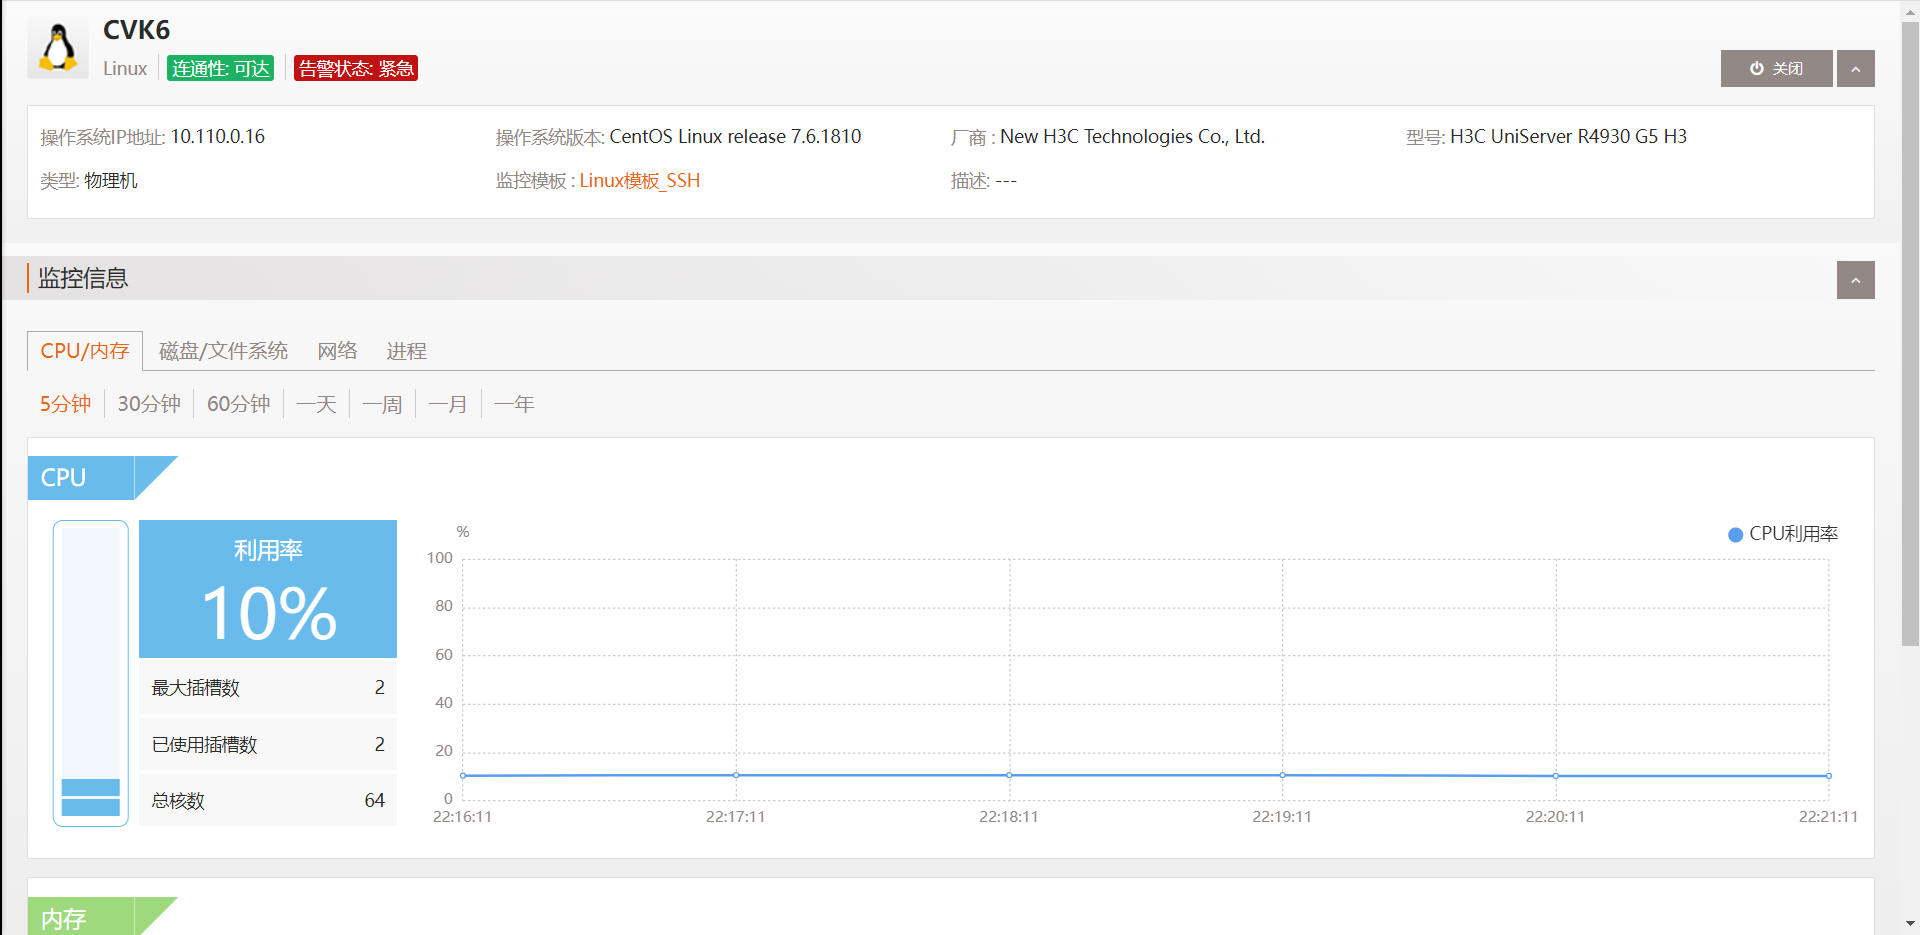
Task: Open the Linux模板_SSH monitoring template link
Action: (x=639, y=181)
